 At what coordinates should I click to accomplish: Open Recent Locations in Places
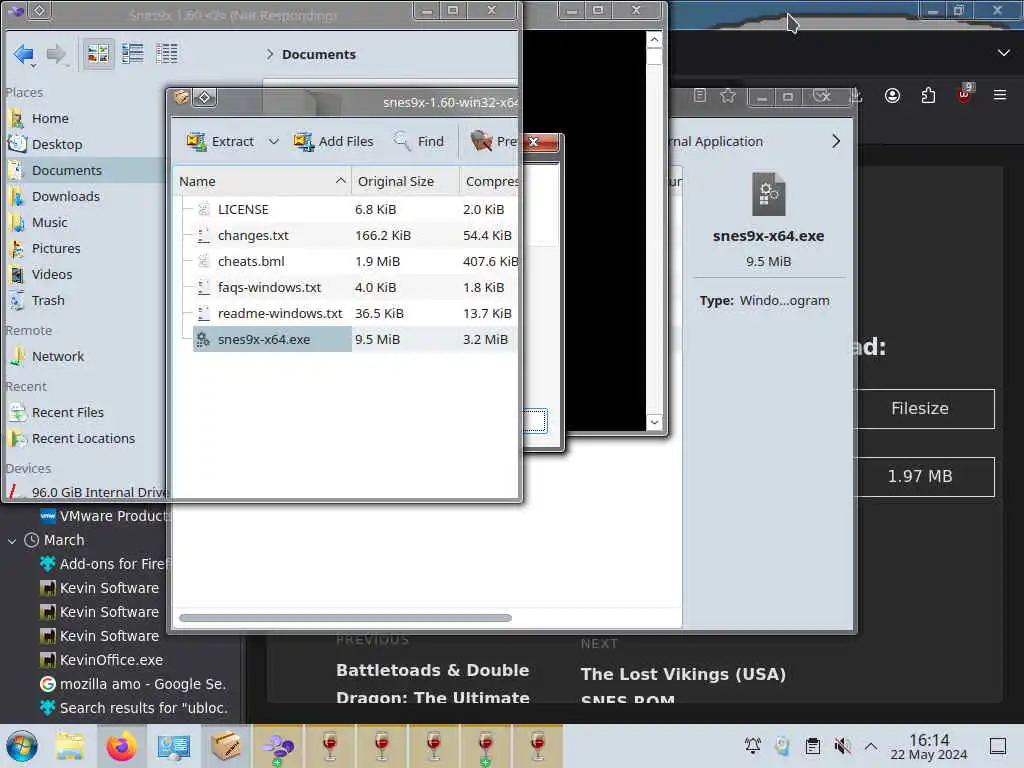(83, 439)
